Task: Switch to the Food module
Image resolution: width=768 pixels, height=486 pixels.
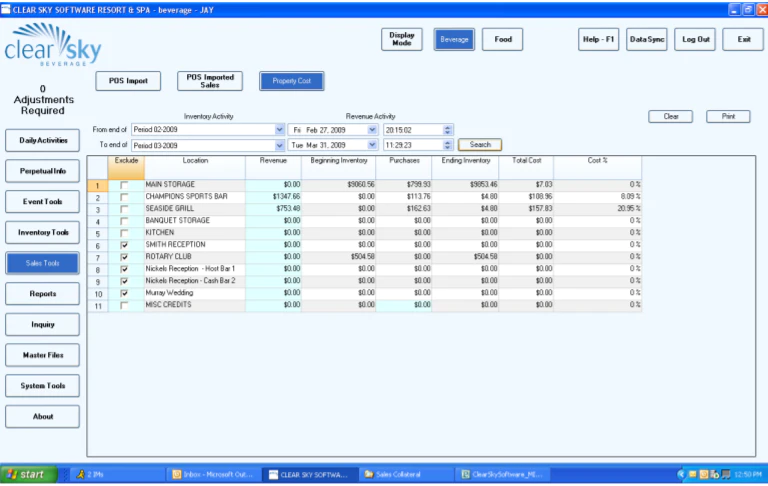Action: (x=503, y=39)
